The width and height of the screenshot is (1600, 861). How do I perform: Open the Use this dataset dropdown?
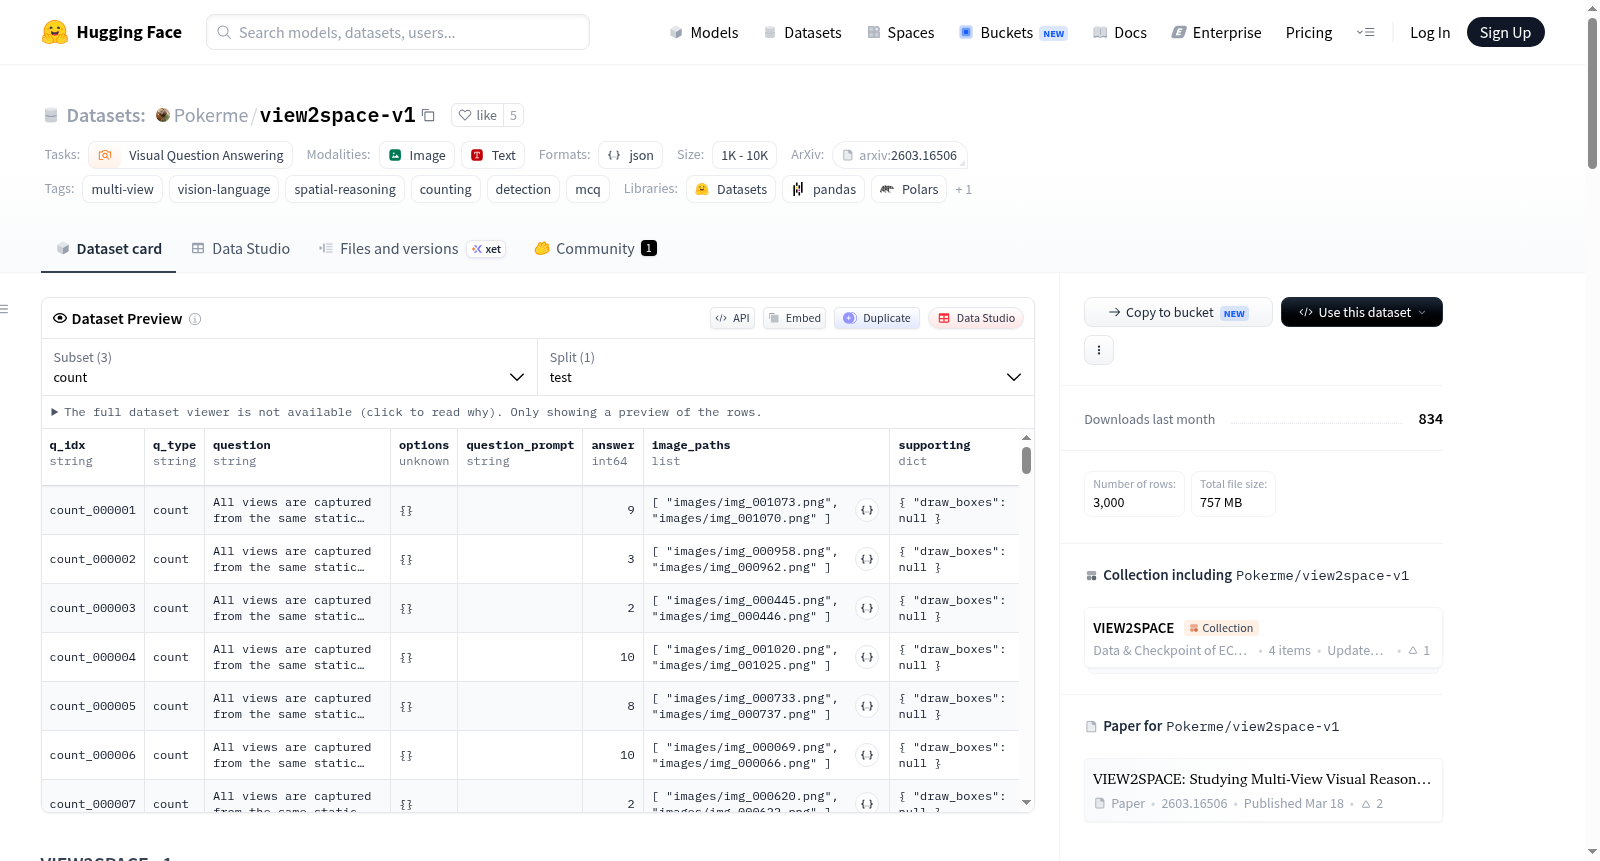[x=1362, y=312]
